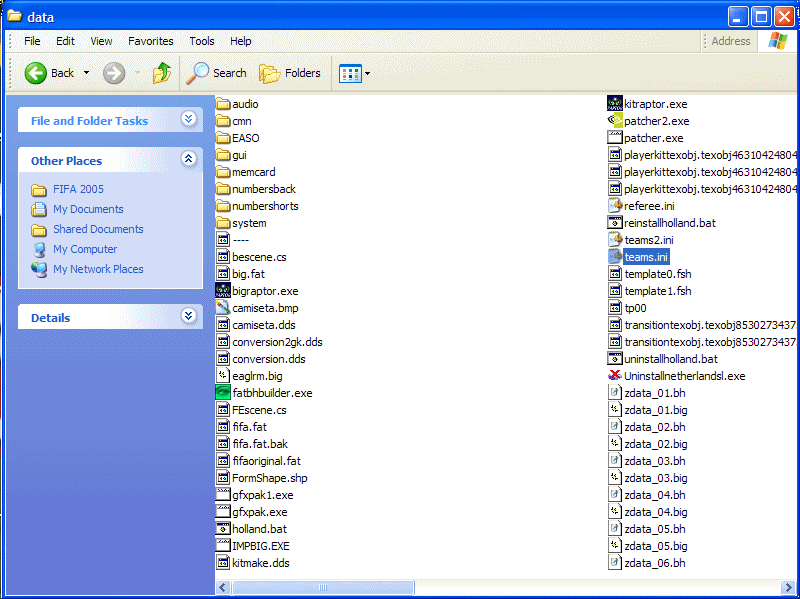The width and height of the screenshot is (800, 599).
Task: Open the Back history dropdown arrow
Action: pos(86,73)
